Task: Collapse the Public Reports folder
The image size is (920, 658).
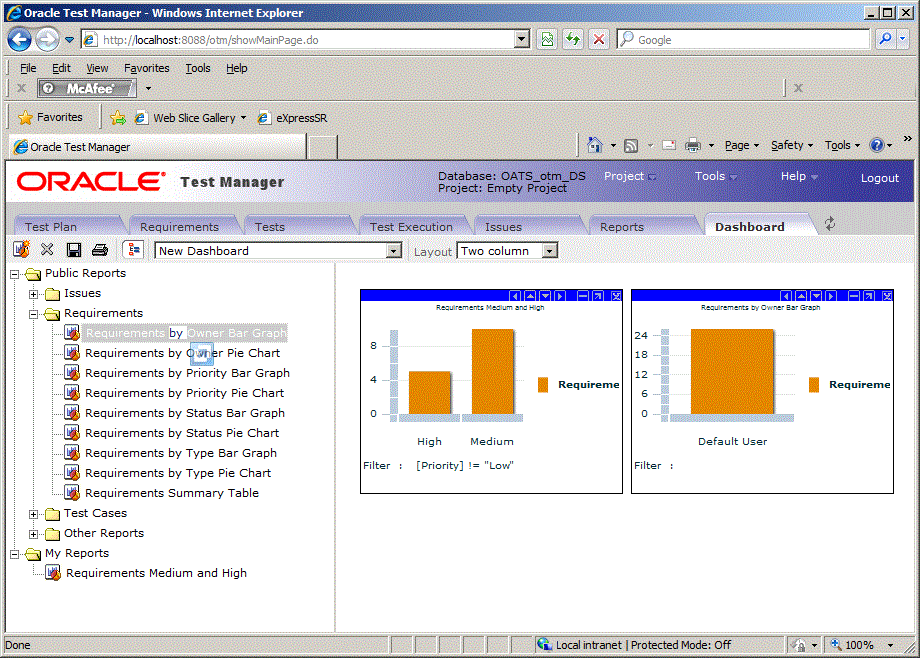Action: (15, 274)
